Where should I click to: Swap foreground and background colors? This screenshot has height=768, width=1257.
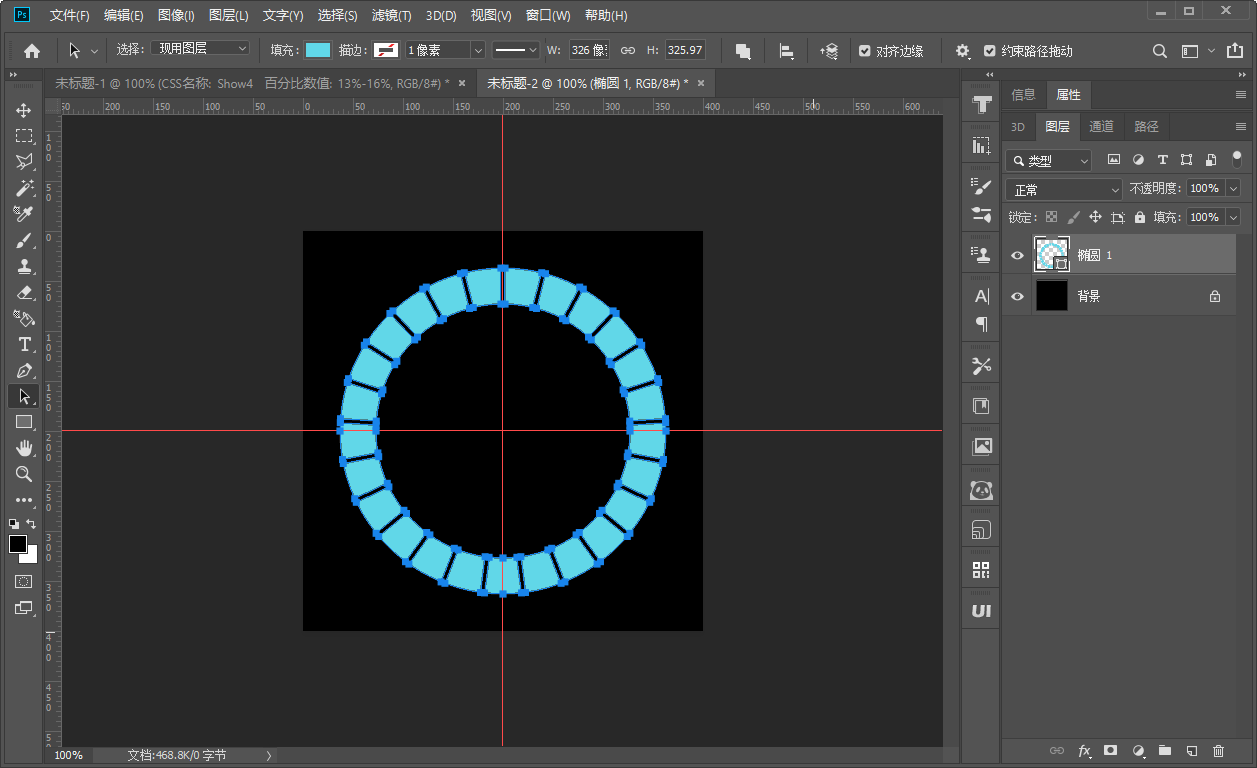point(31,523)
